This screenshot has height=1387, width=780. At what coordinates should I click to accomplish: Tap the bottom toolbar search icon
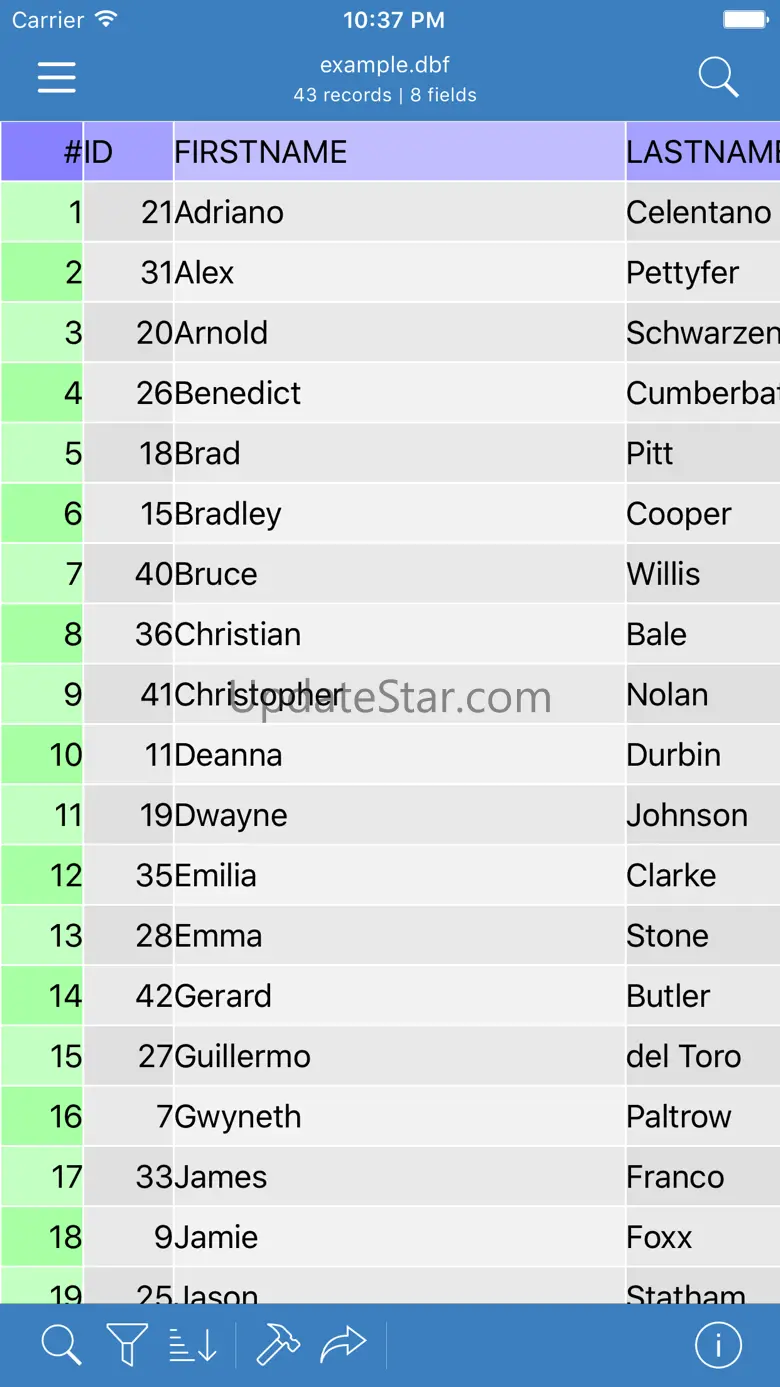point(61,1345)
